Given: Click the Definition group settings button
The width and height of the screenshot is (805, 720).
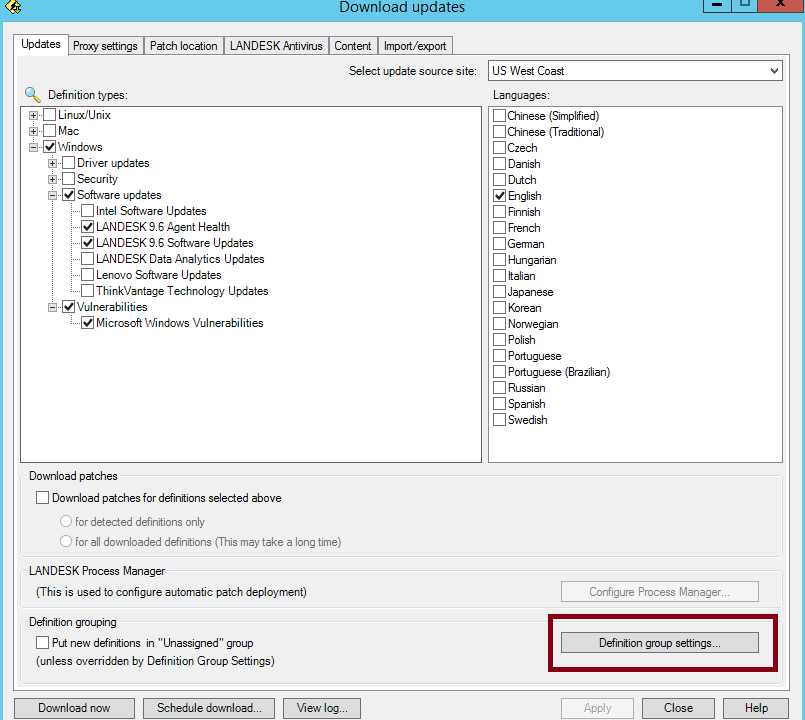Looking at the screenshot, I should coord(659,642).
